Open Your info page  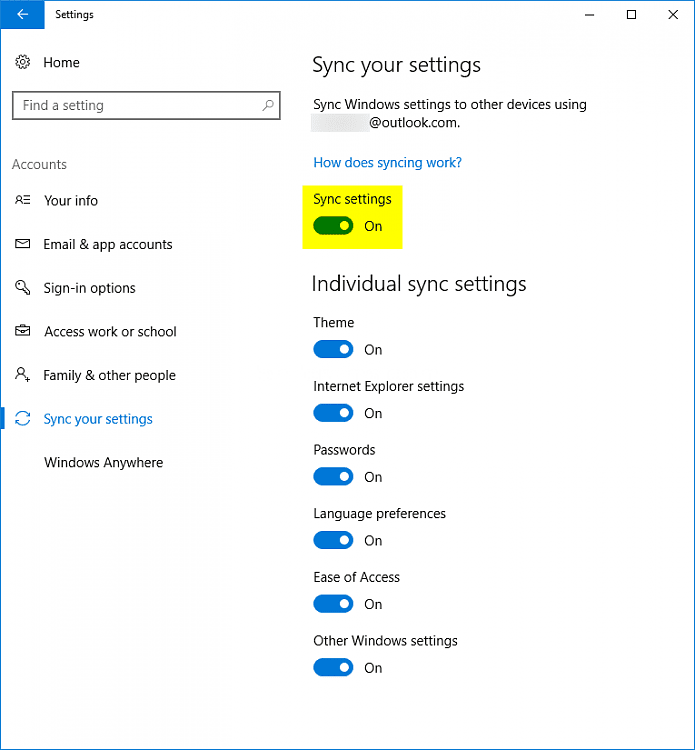(x=71, y=200)
